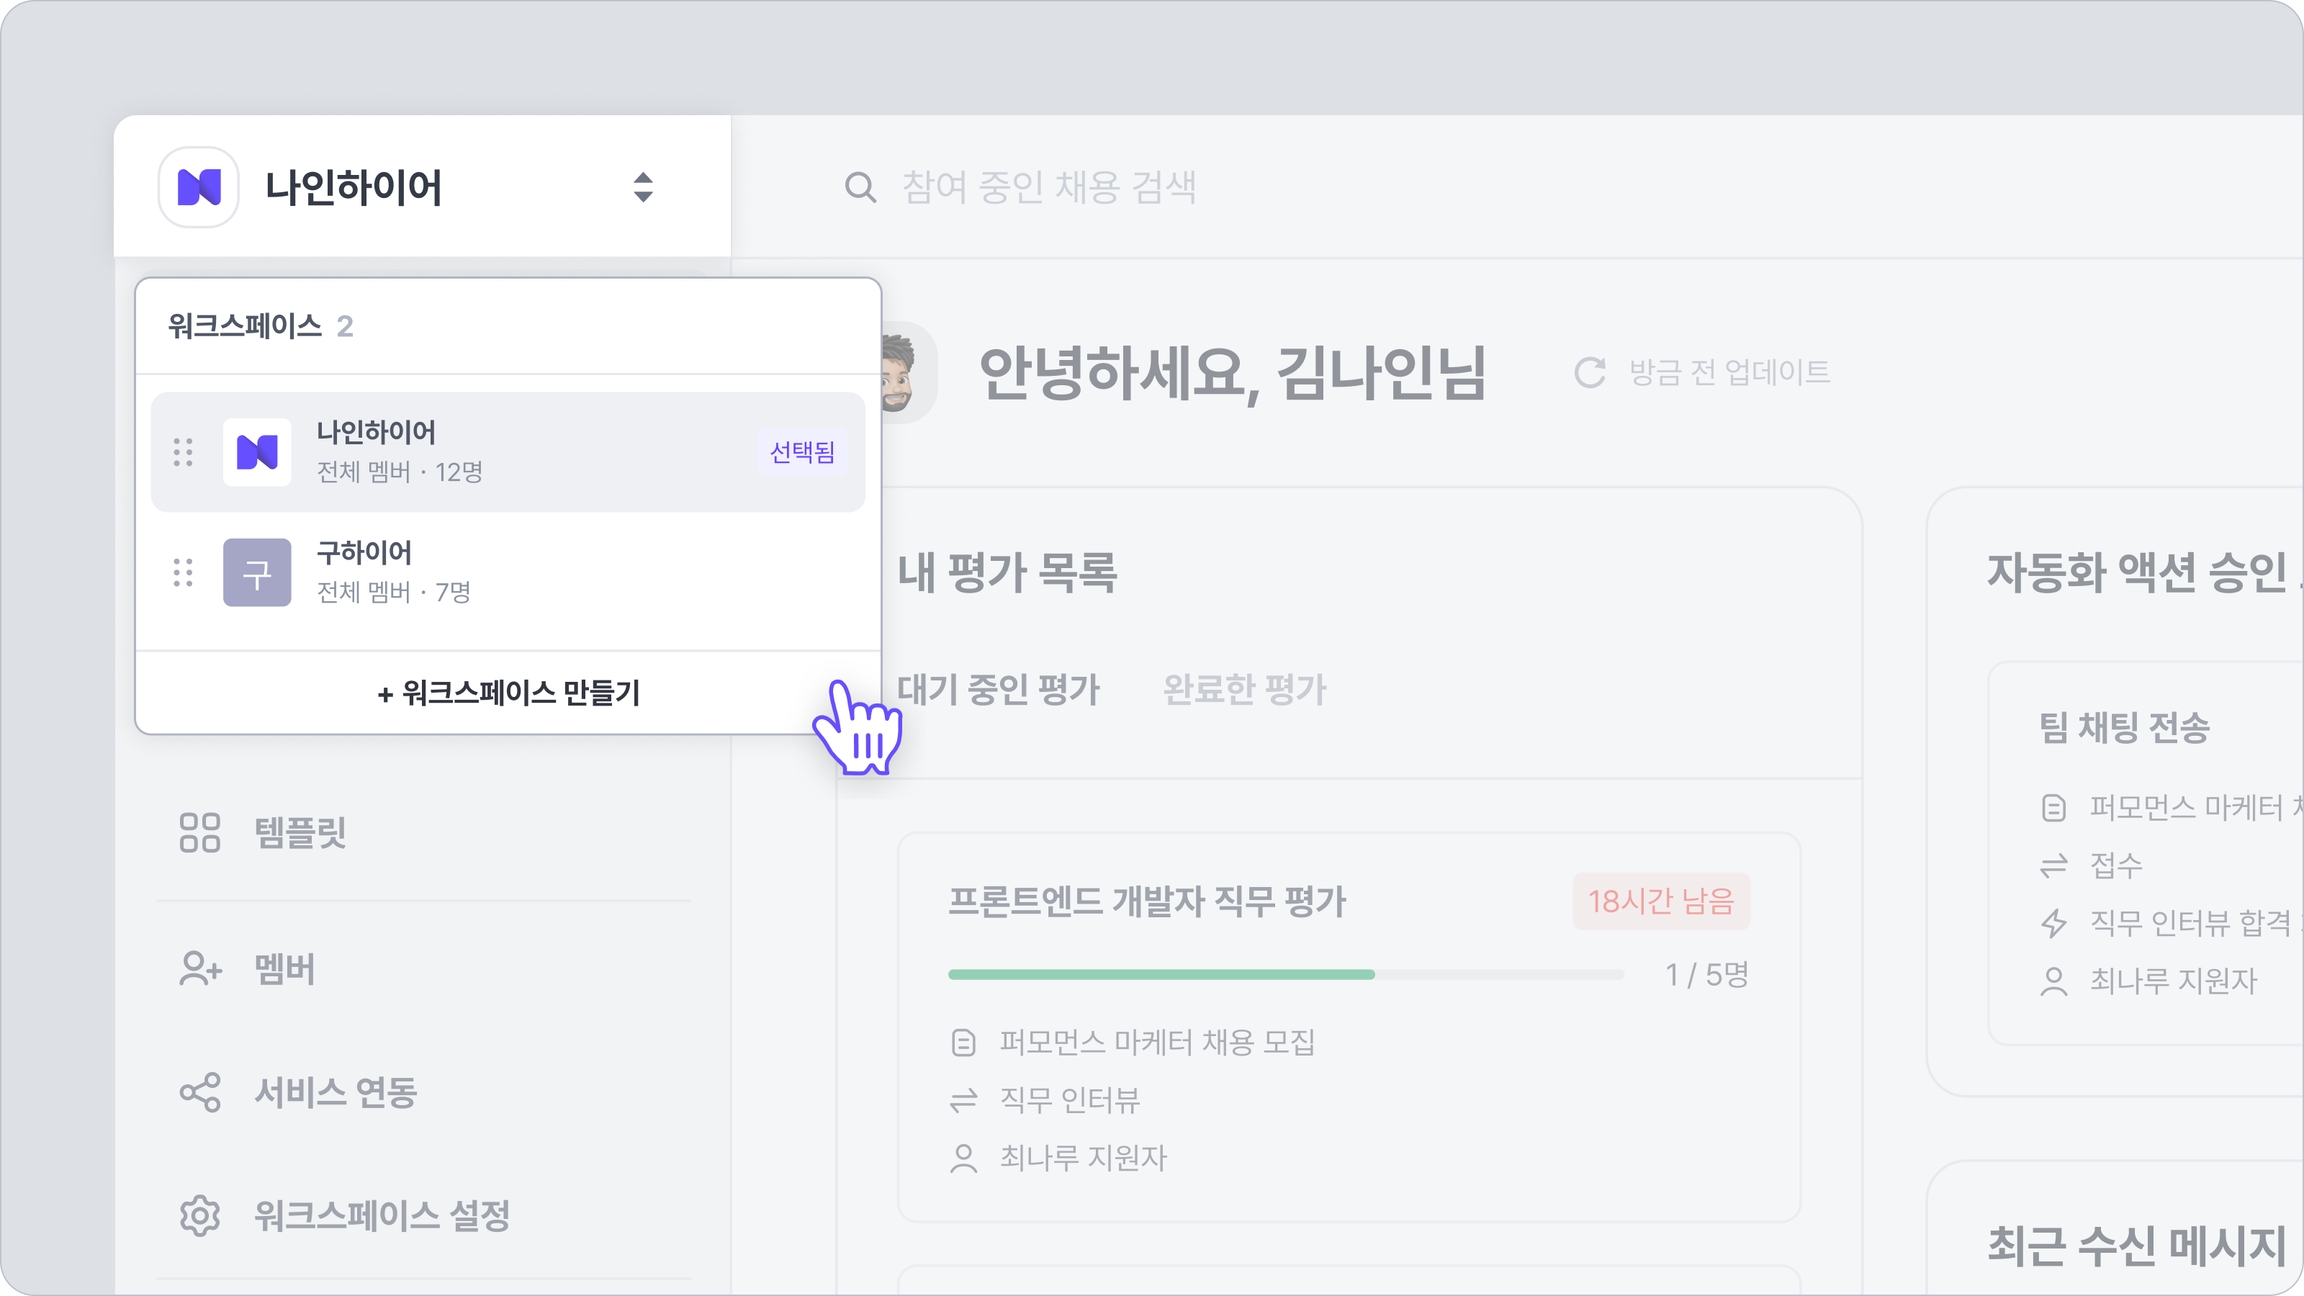Open 템플릿 in the sidebar
This screenshot has width=2304, height=1296.
click(x=300, y=832)
